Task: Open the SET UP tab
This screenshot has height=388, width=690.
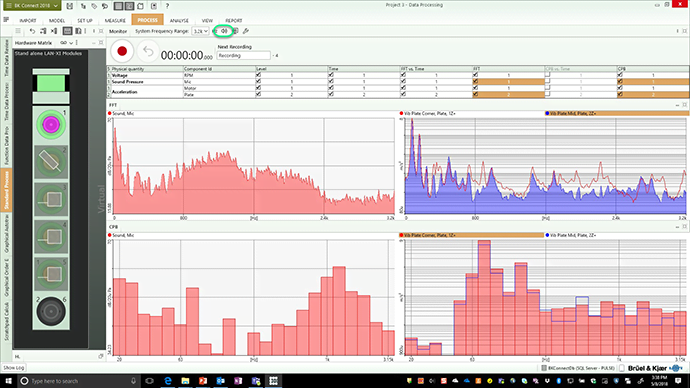Action: [85, 21]
